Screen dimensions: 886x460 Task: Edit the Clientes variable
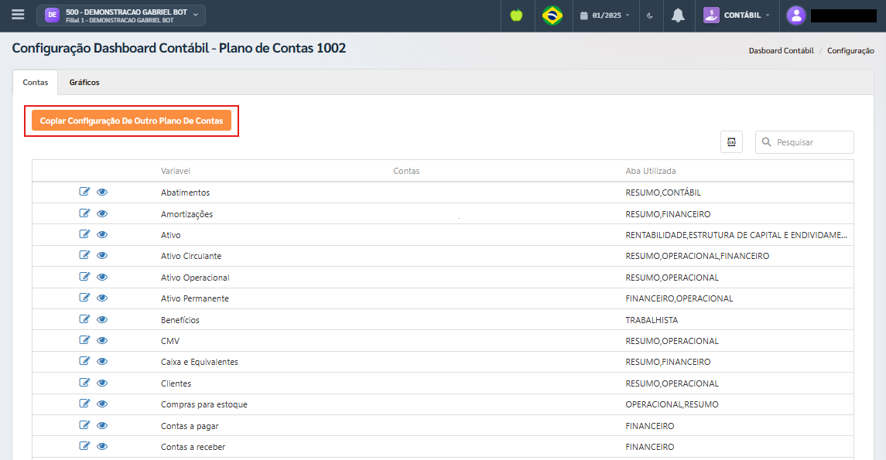[x=84, y=383]
